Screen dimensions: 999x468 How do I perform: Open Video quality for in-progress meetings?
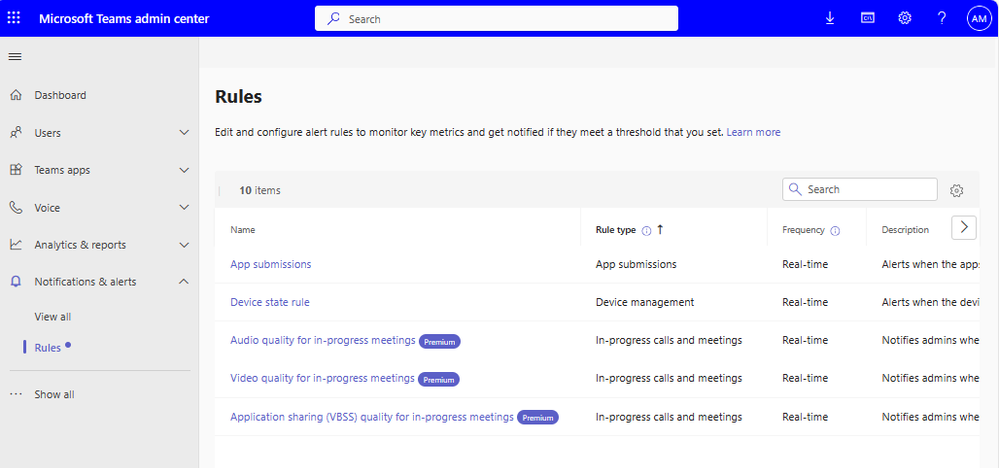click(x=322, y=378)
